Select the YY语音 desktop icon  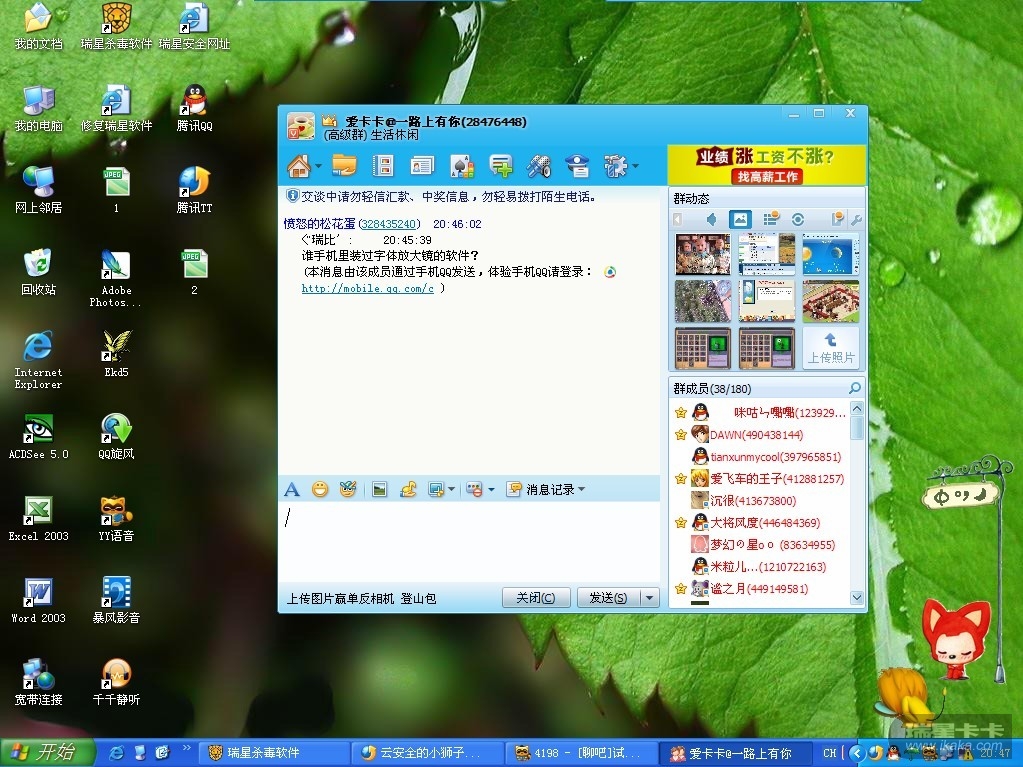pos(116,518)
